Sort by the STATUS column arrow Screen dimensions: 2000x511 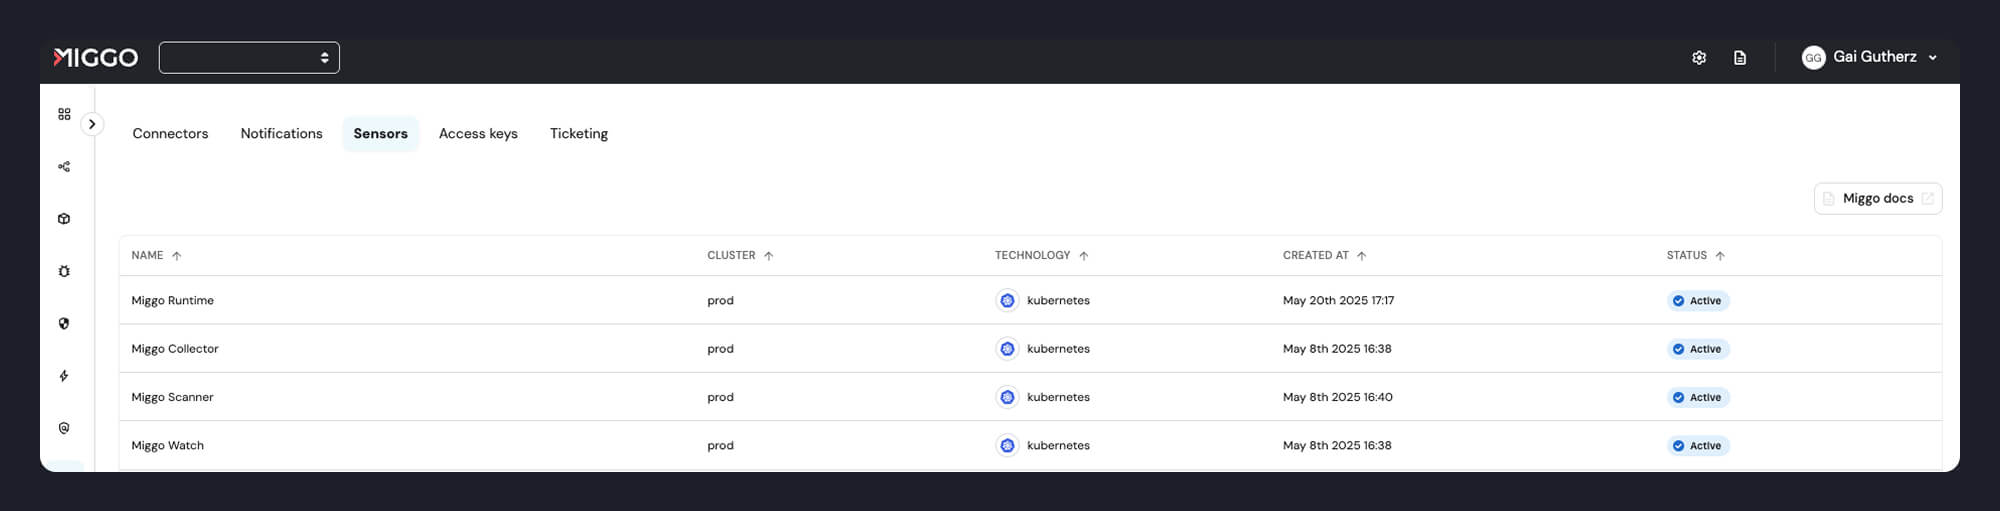[x=1720, y=256]
